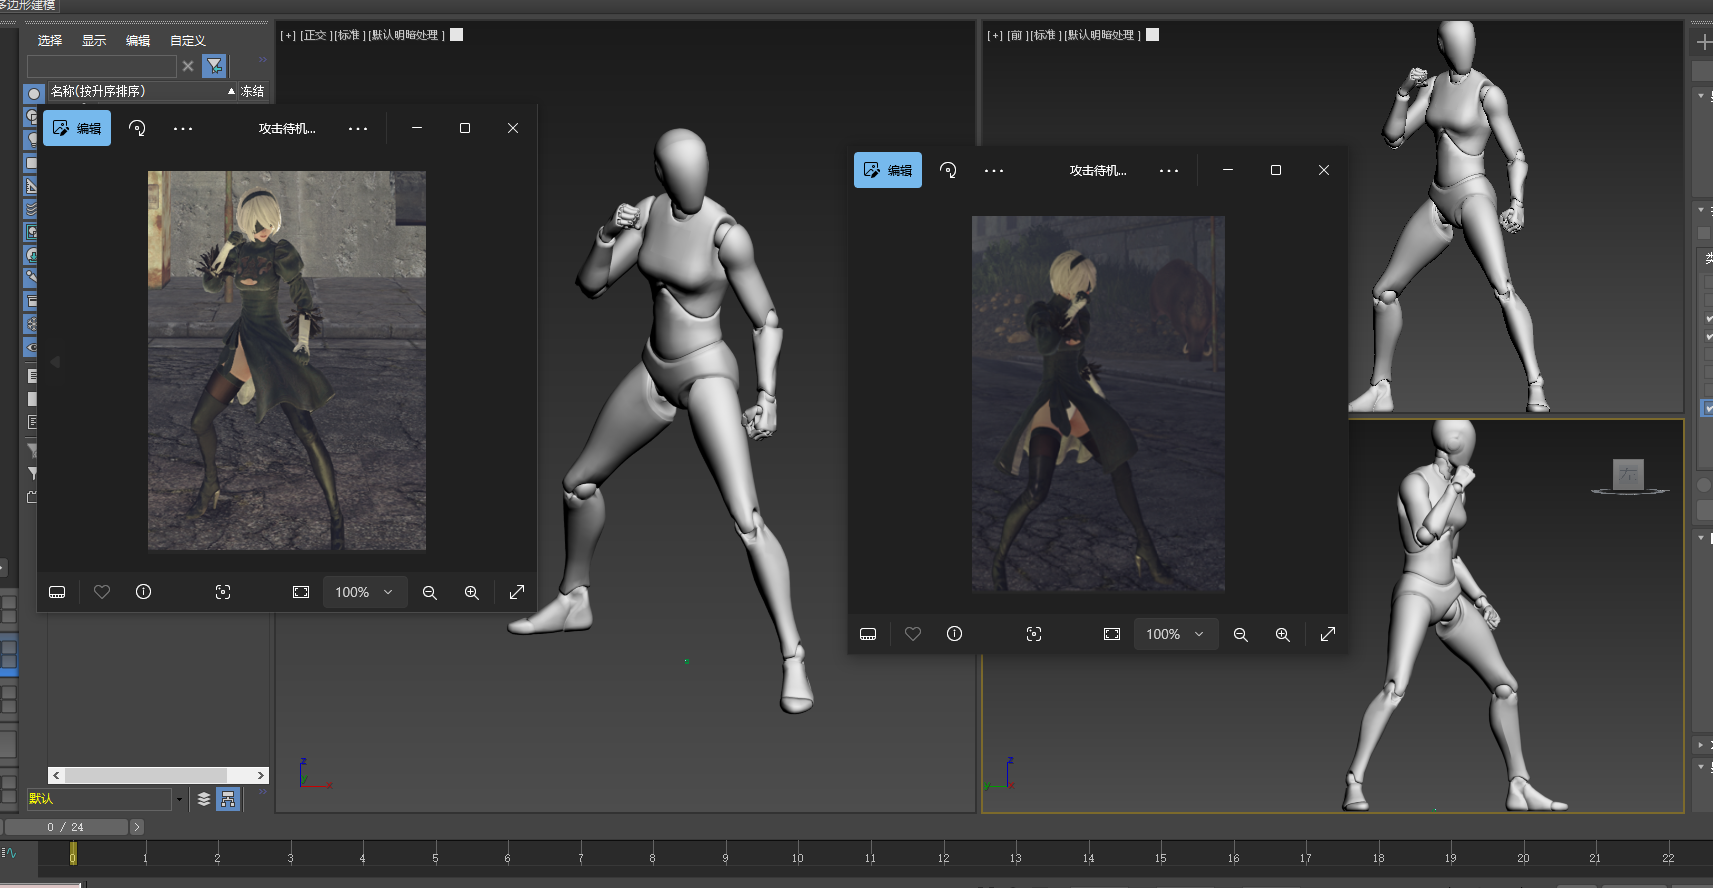1713x888 pixels.
Task: Click 编辑 button in right Photos window
Action: pos(888,170)
